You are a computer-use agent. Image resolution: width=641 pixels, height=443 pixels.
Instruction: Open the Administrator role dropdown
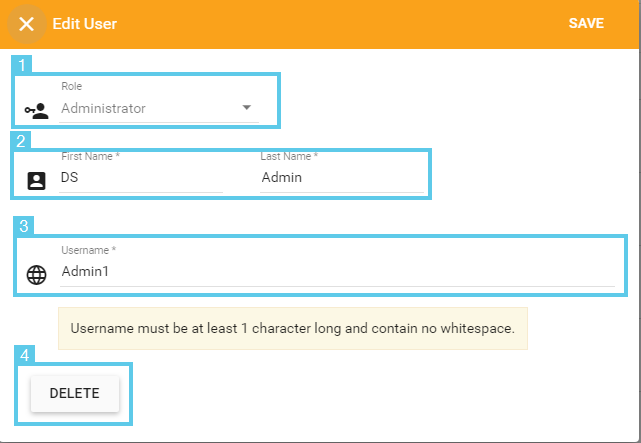pos(159,108)
